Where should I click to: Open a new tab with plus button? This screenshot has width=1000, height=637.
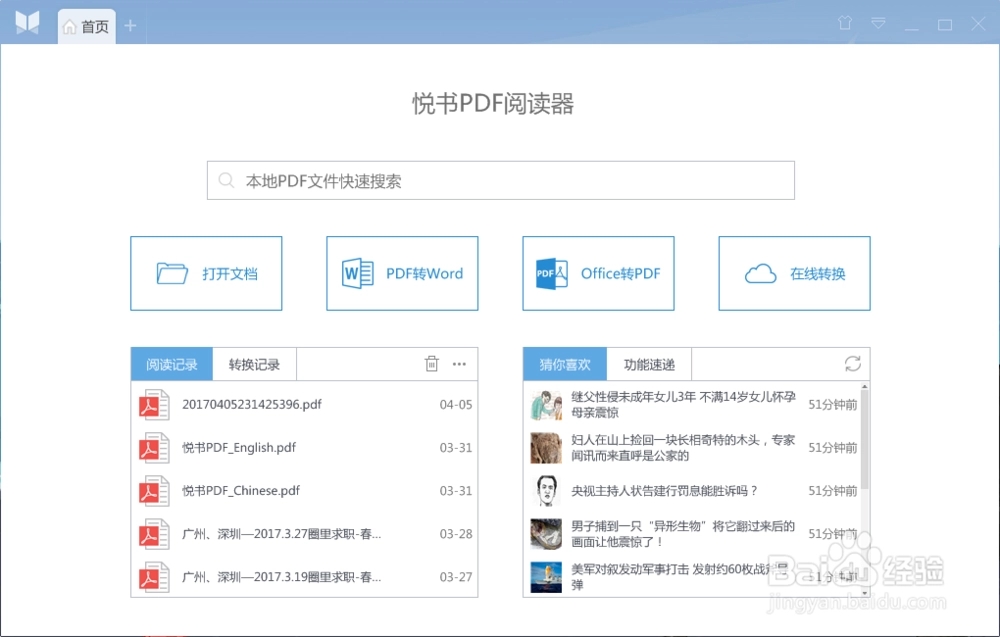pyautogui.click(x=130, y=26)
